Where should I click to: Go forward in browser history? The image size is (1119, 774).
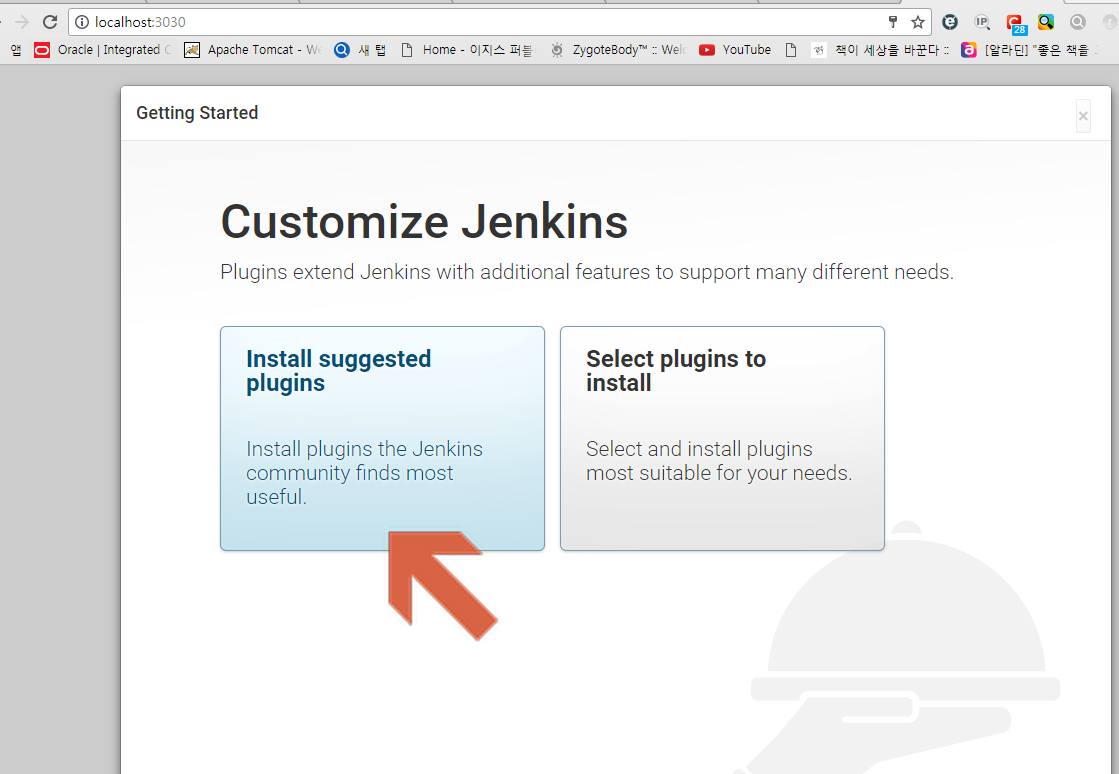21,22
